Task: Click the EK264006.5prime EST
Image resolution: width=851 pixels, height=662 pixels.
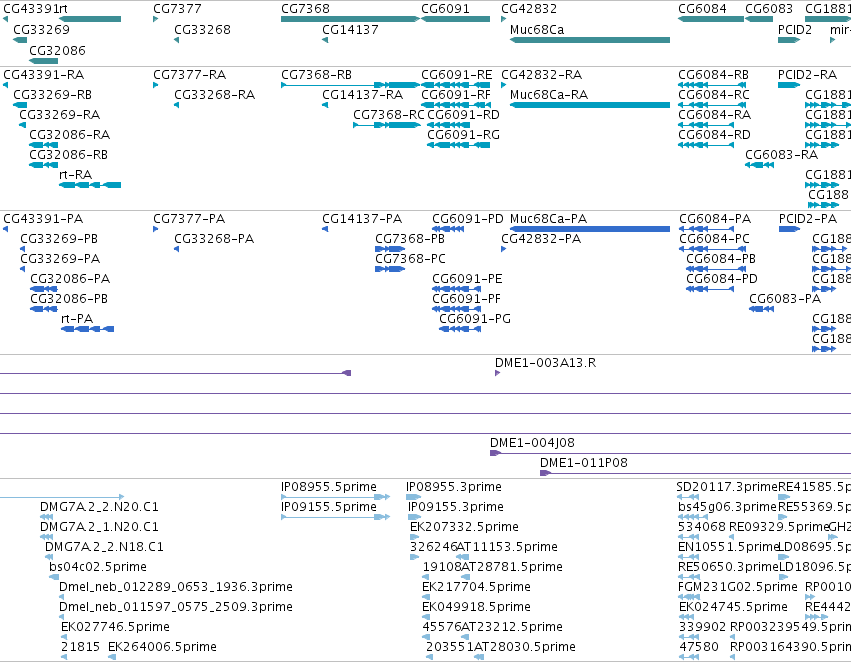Action: tap(112, 657)
